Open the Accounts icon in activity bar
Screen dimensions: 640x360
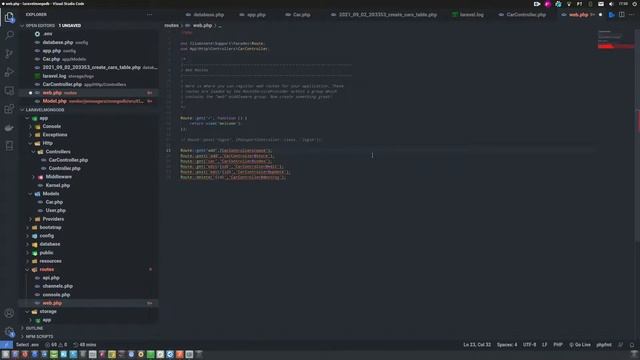pyautogui.click(x=9, y=313)
